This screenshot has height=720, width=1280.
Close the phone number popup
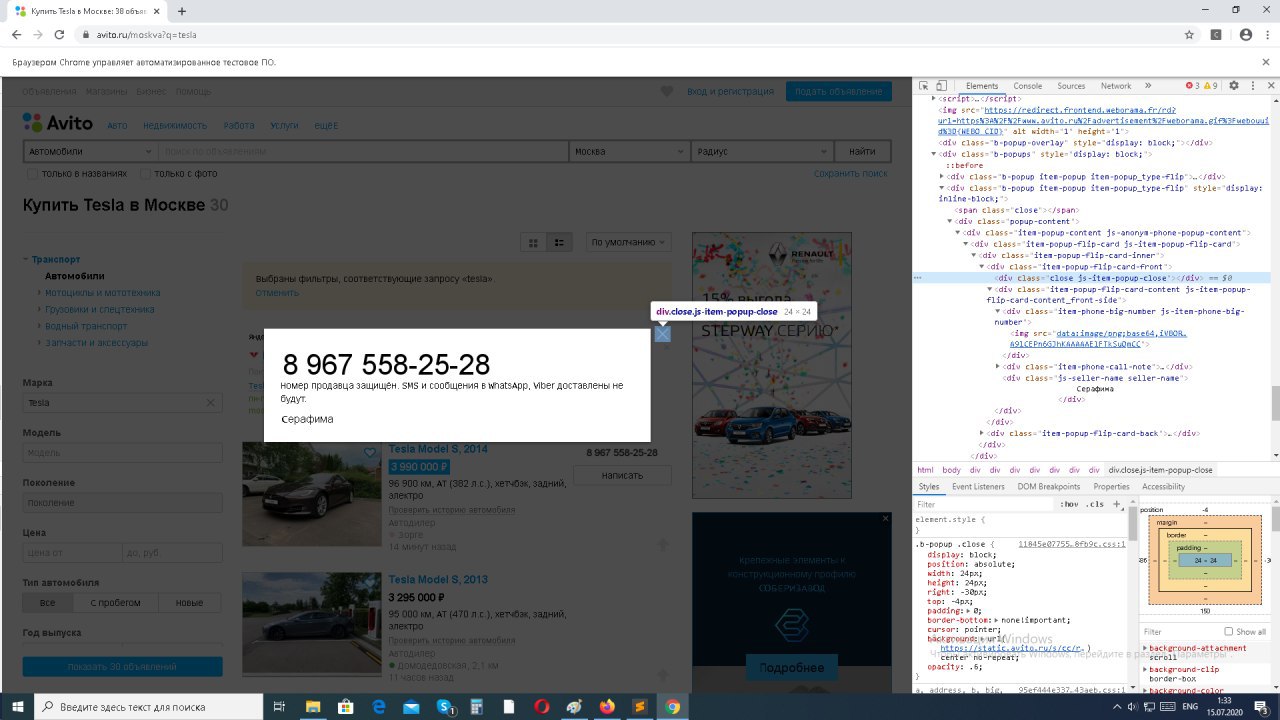click(x=662, y=334)
